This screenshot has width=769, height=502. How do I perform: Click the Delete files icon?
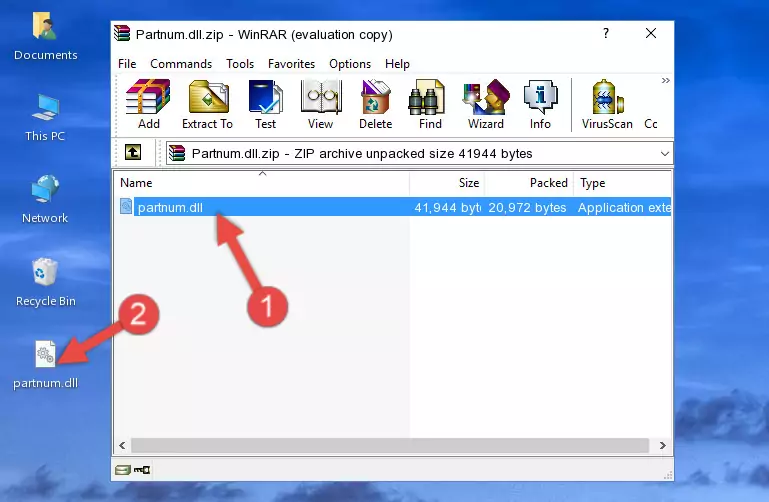pos(376,104)
